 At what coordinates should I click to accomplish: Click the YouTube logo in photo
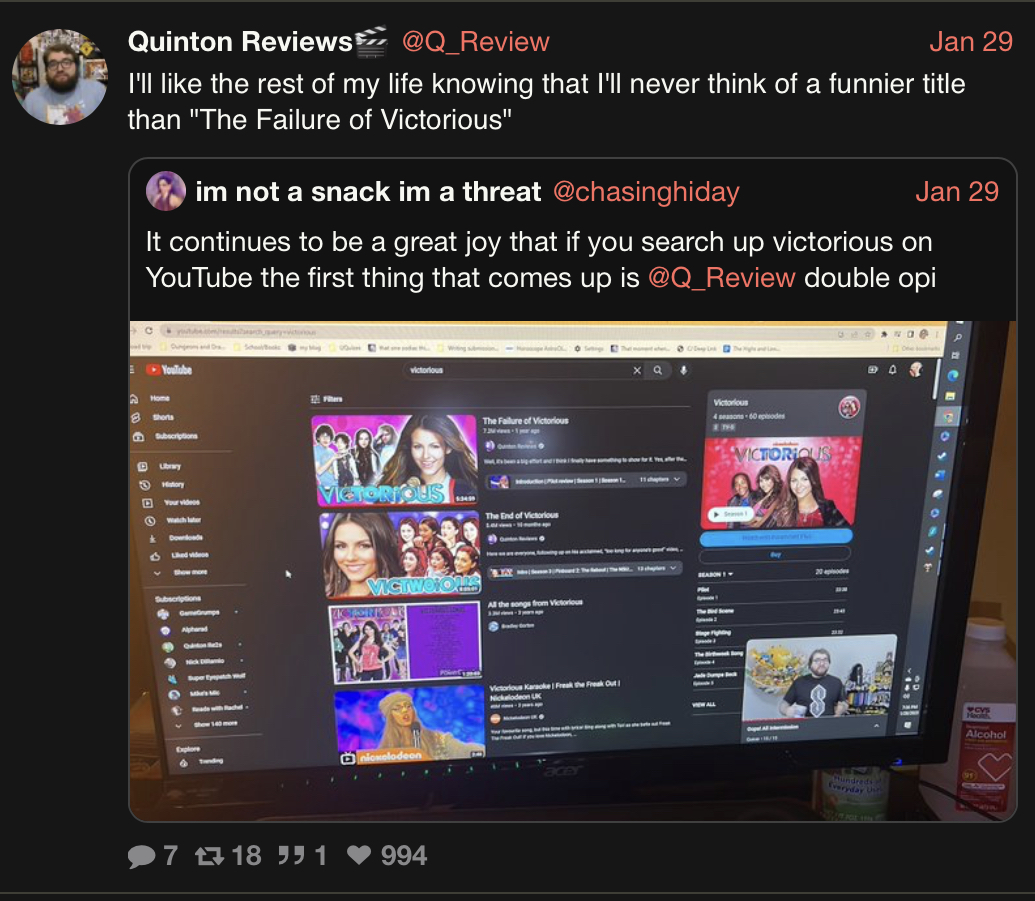(x=169, y=370)
